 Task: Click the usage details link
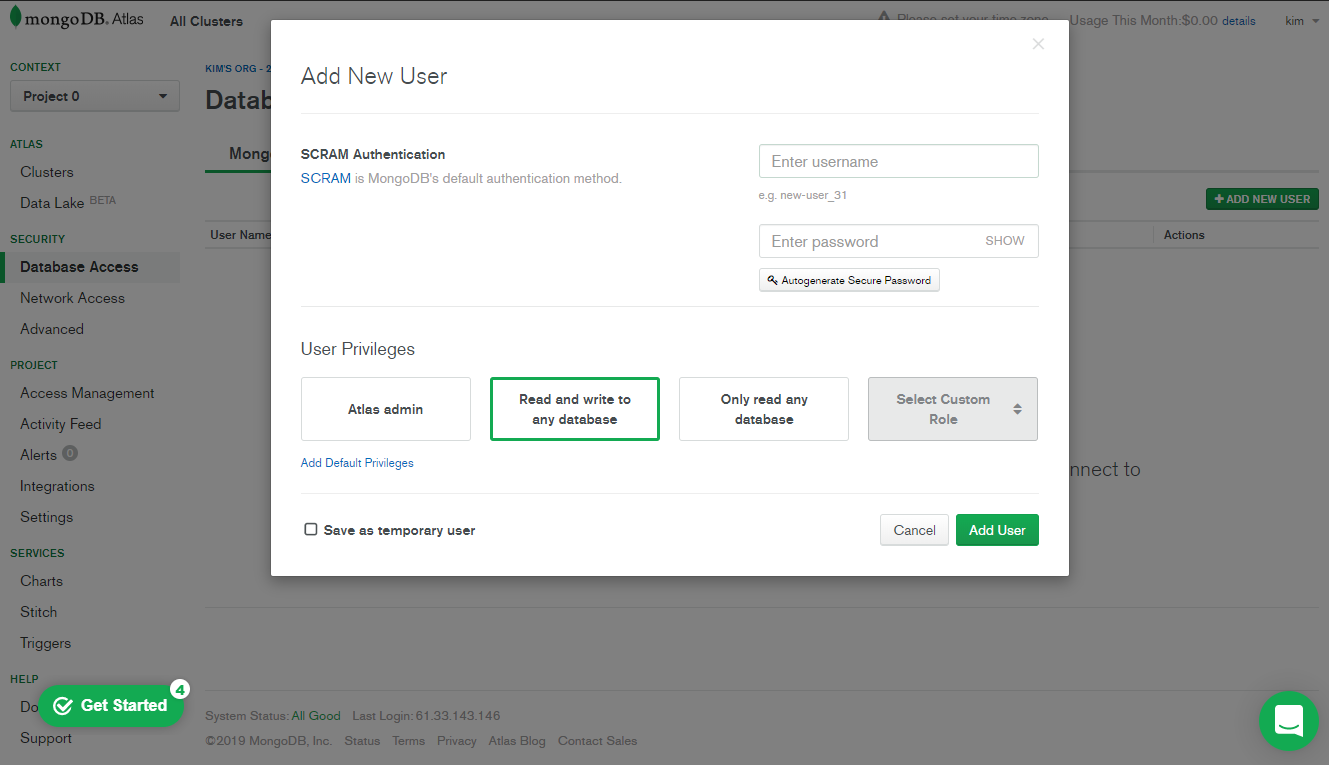click(1238, 21)
